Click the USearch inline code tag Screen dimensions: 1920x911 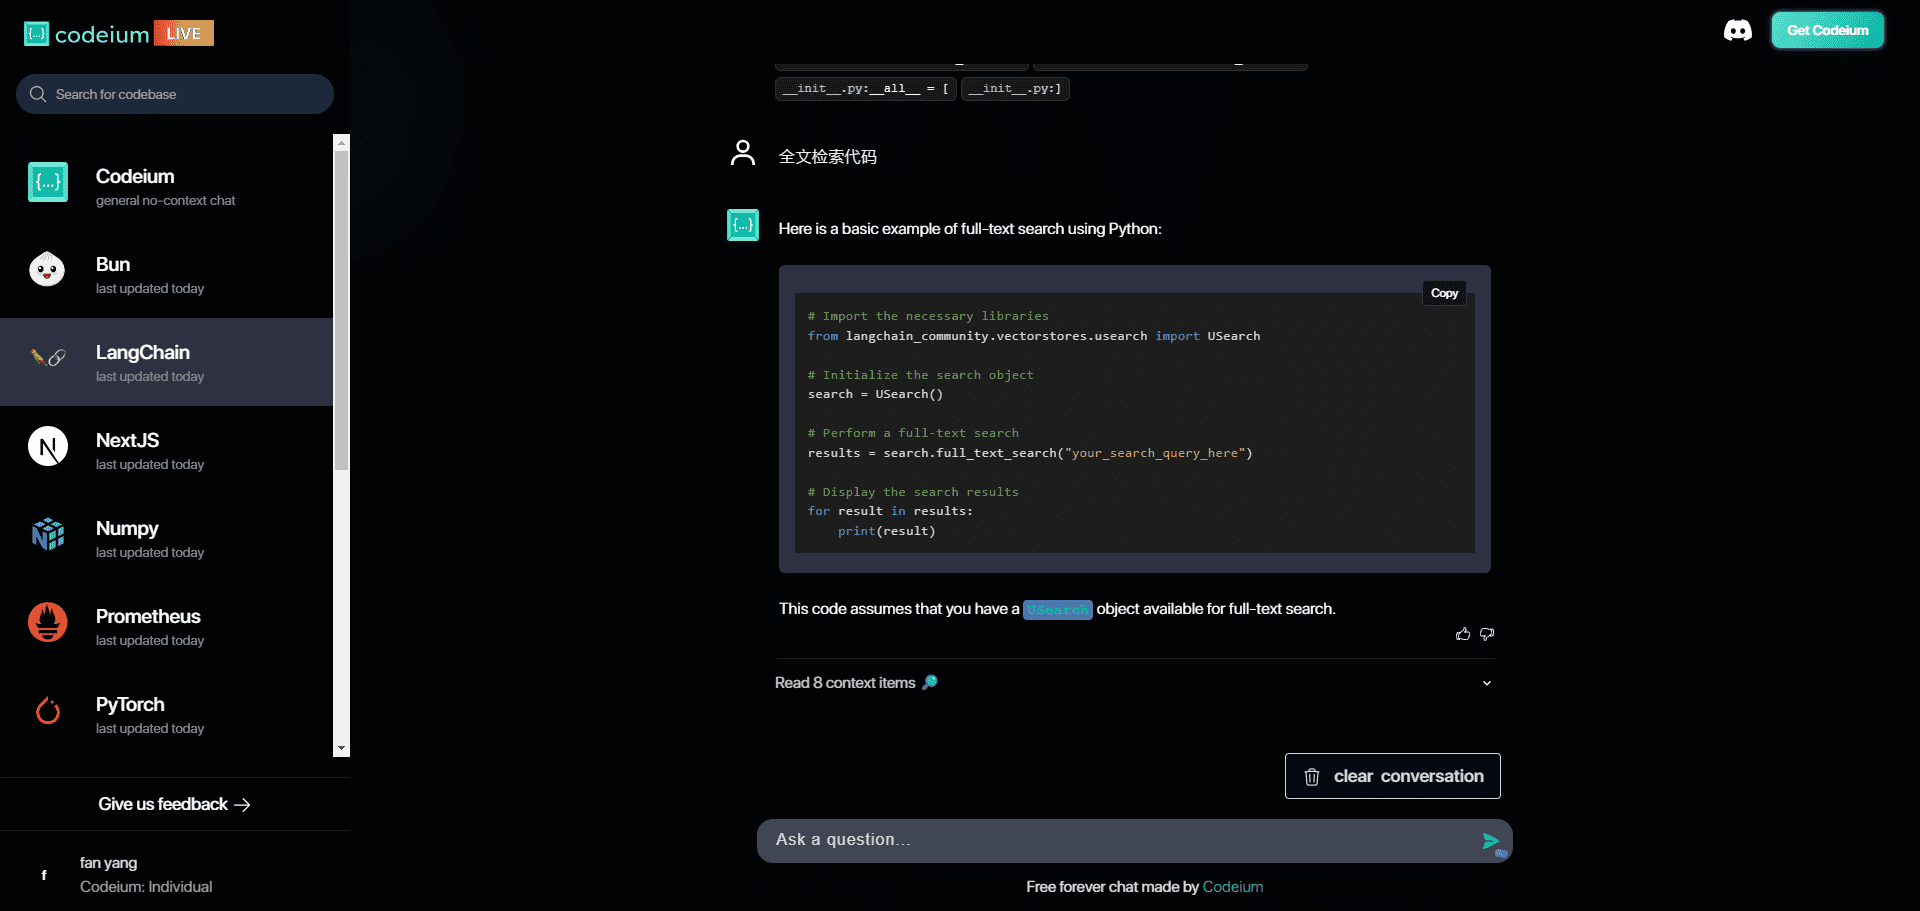tap(1057, 610)
